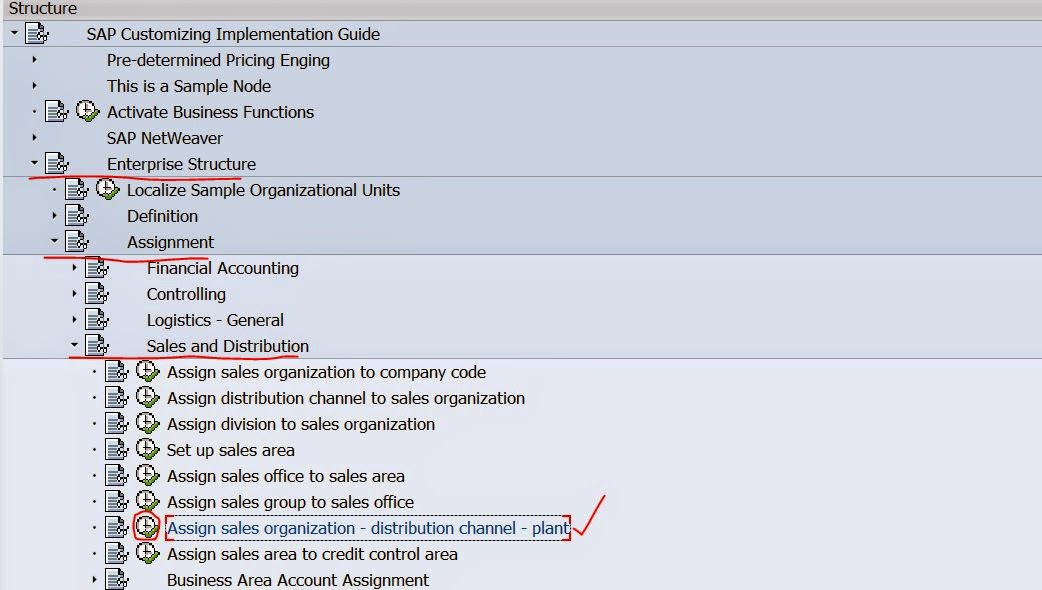Expand the SAP NetWeaver node

click(34, 138)
